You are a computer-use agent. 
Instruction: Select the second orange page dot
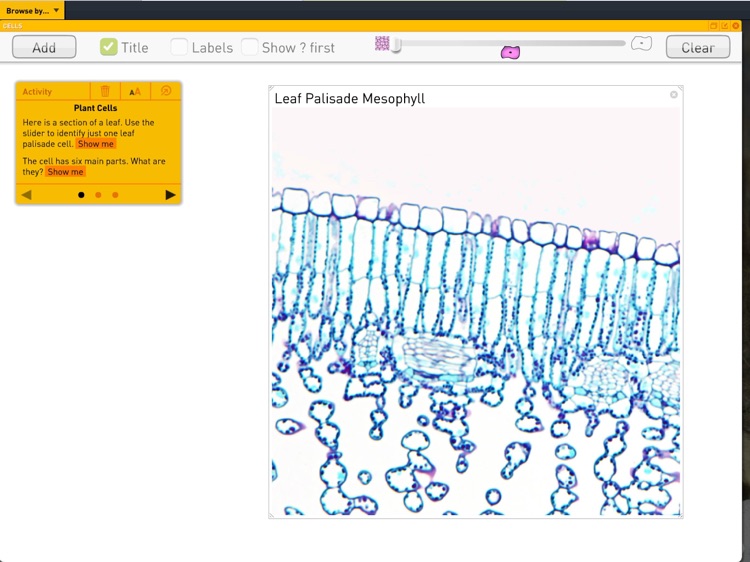coord(98,195)
